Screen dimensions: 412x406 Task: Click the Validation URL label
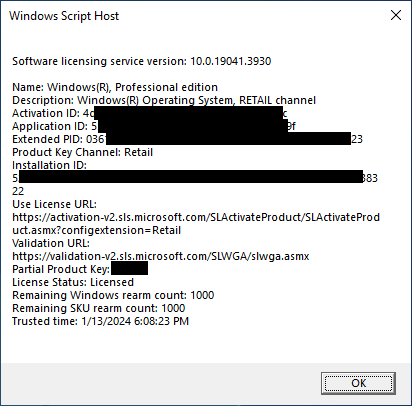[x=51, y=243]
